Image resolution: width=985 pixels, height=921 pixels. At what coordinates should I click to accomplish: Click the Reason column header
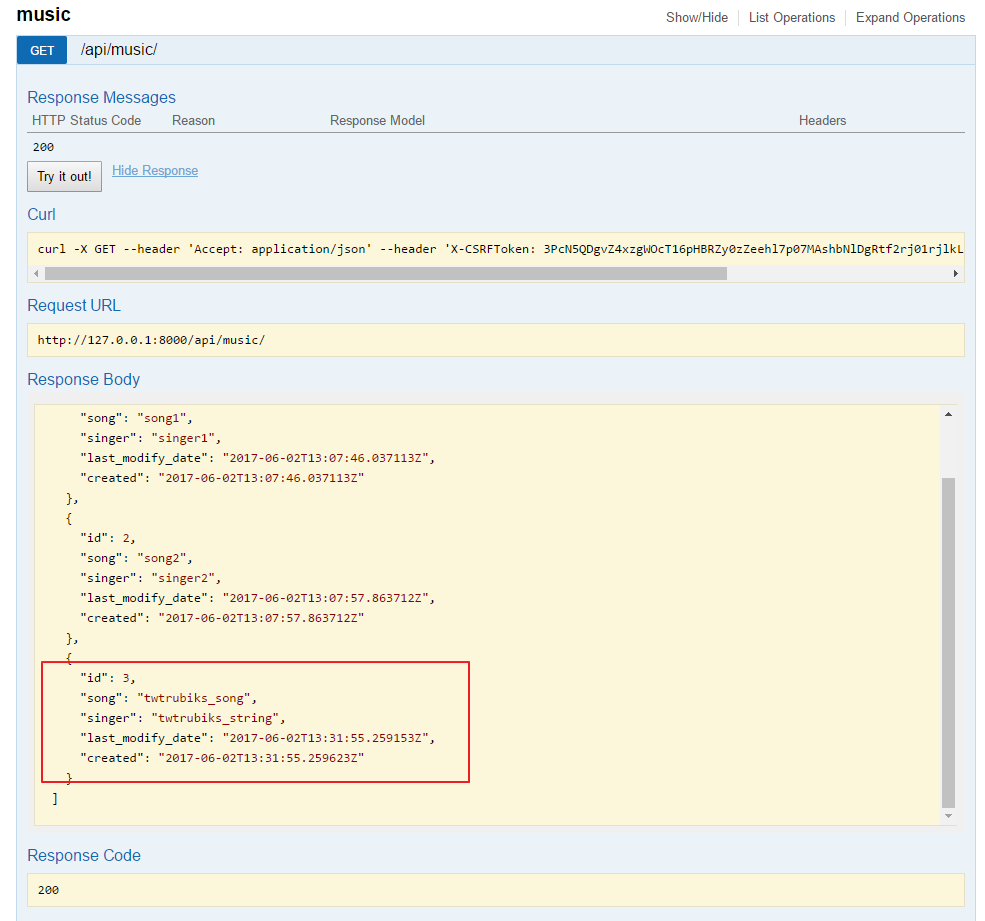[x=193, y=121]
